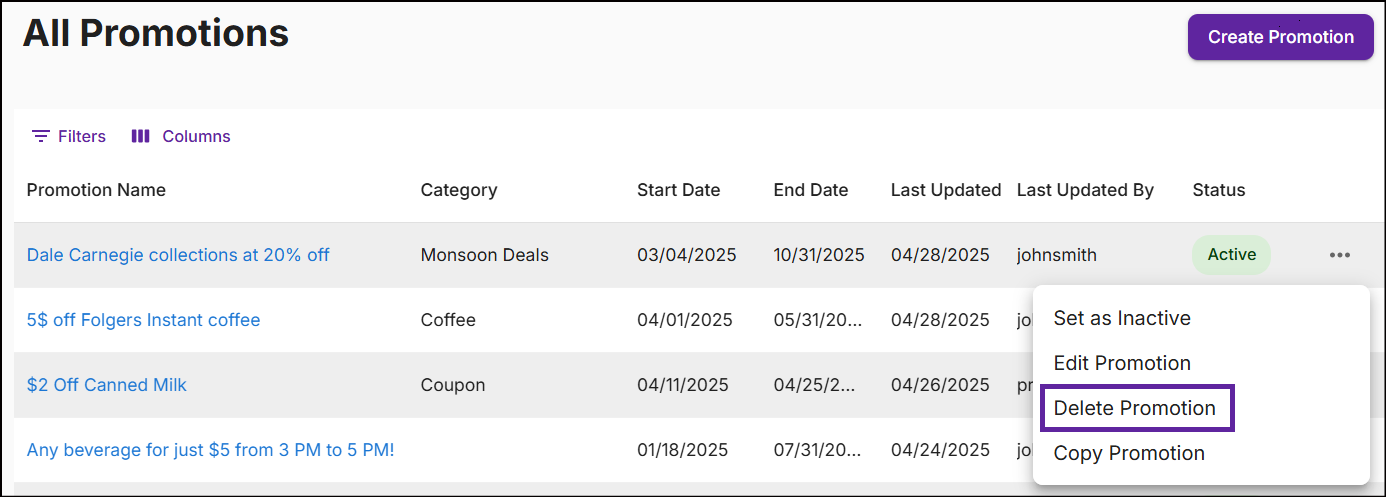Click the Filters icon
This screenshot has height=497, width=1386.
pos(41,136)
